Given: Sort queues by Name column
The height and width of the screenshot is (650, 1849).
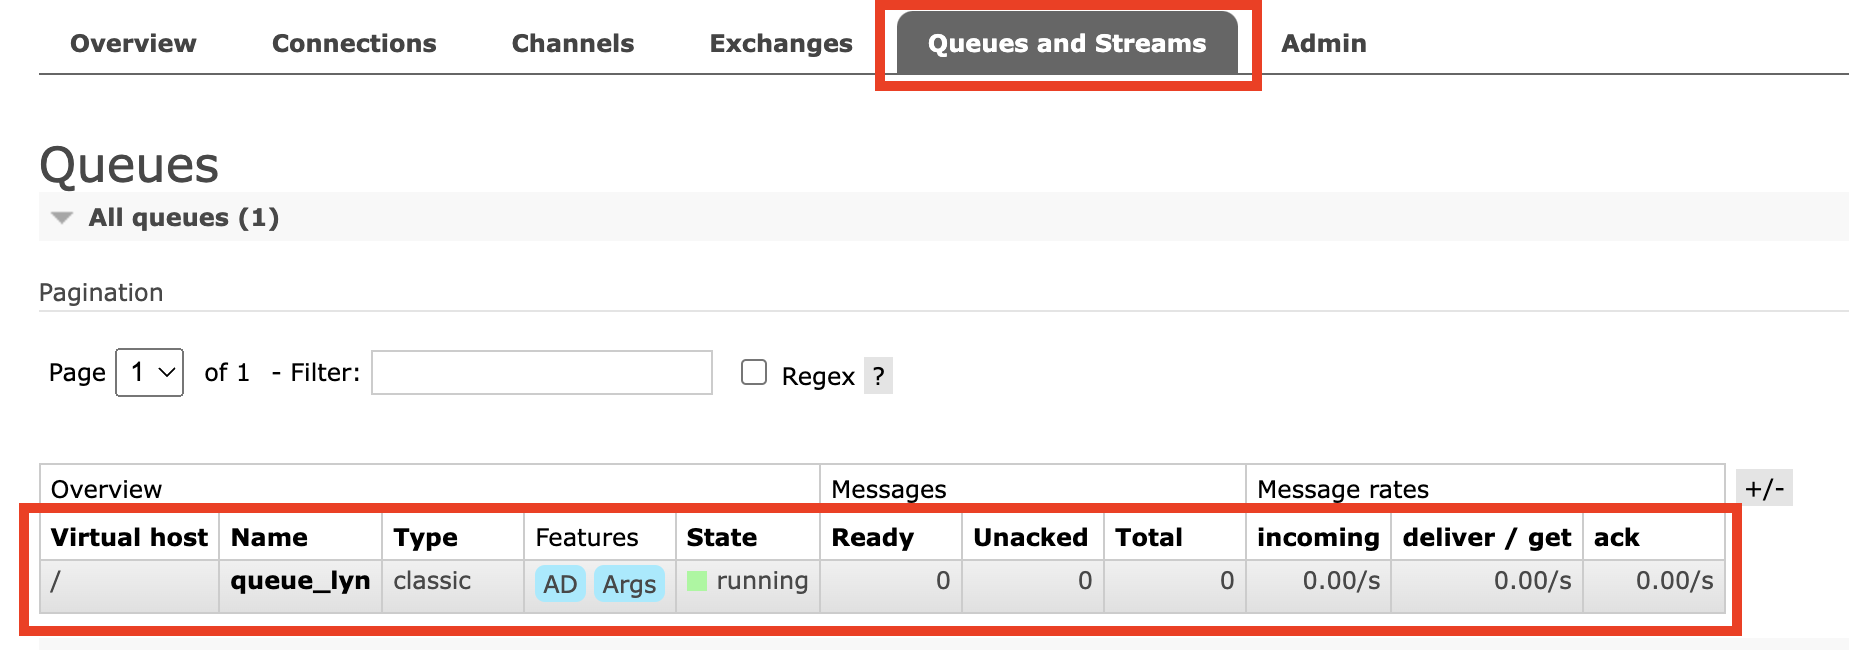Looking at the screenshot, I should click(269, 537).
